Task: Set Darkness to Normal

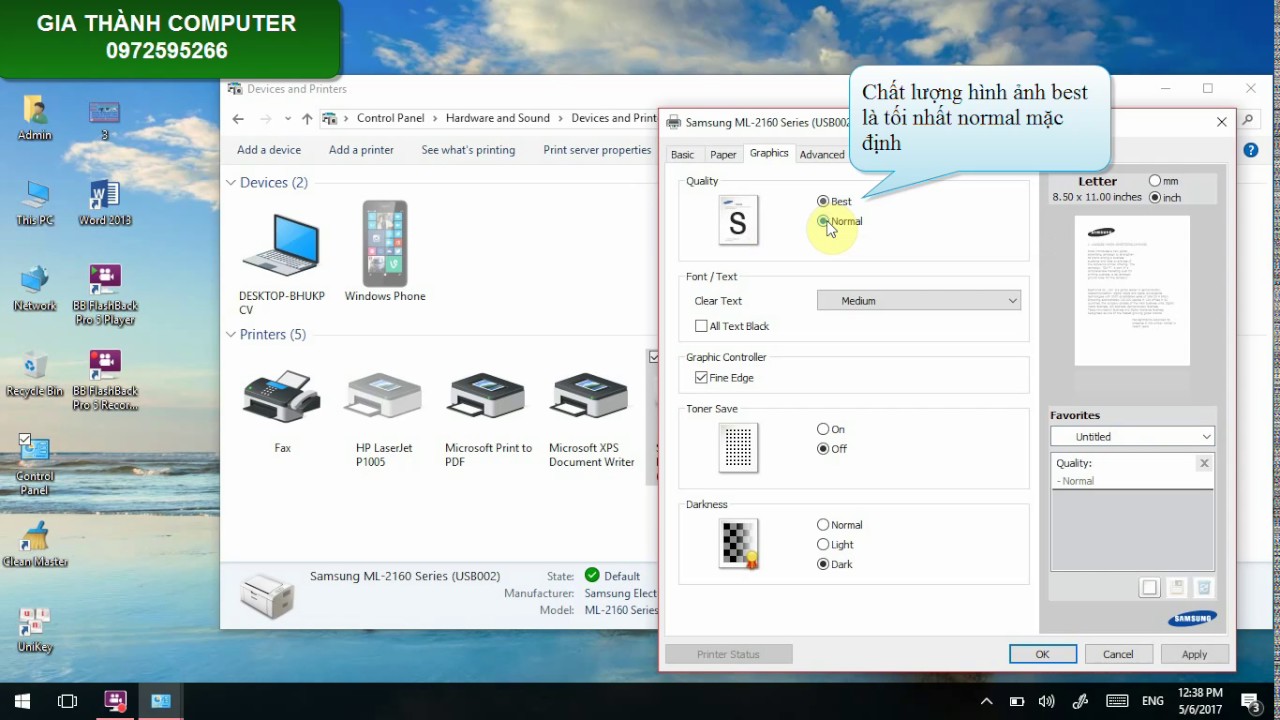Action: pos(840,525)
